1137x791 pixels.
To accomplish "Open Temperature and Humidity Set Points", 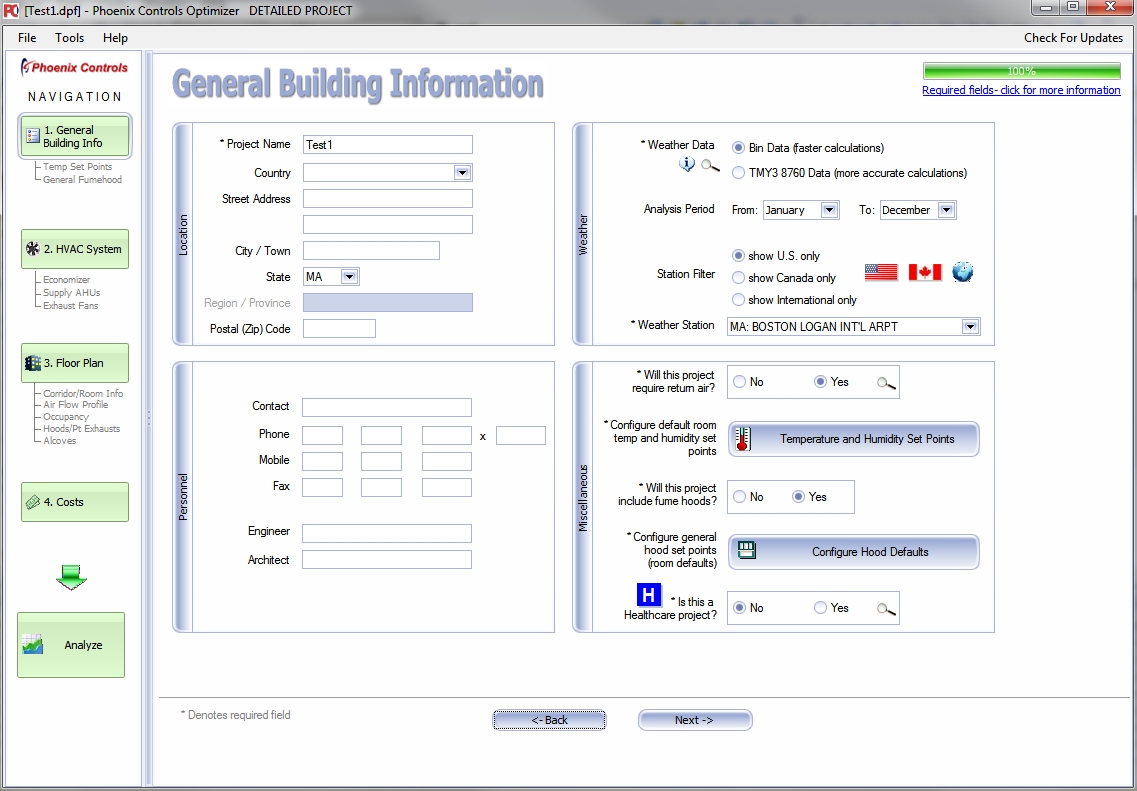I will pos(853,439).
